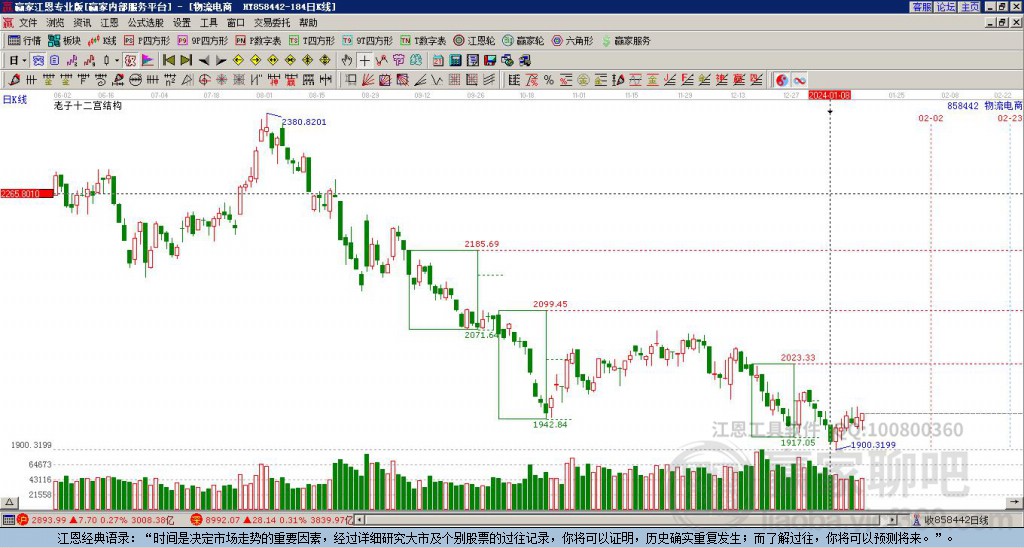Open the 行情 market quotes view
Viewport: 1024px width, 548px height.
point(24,40)
